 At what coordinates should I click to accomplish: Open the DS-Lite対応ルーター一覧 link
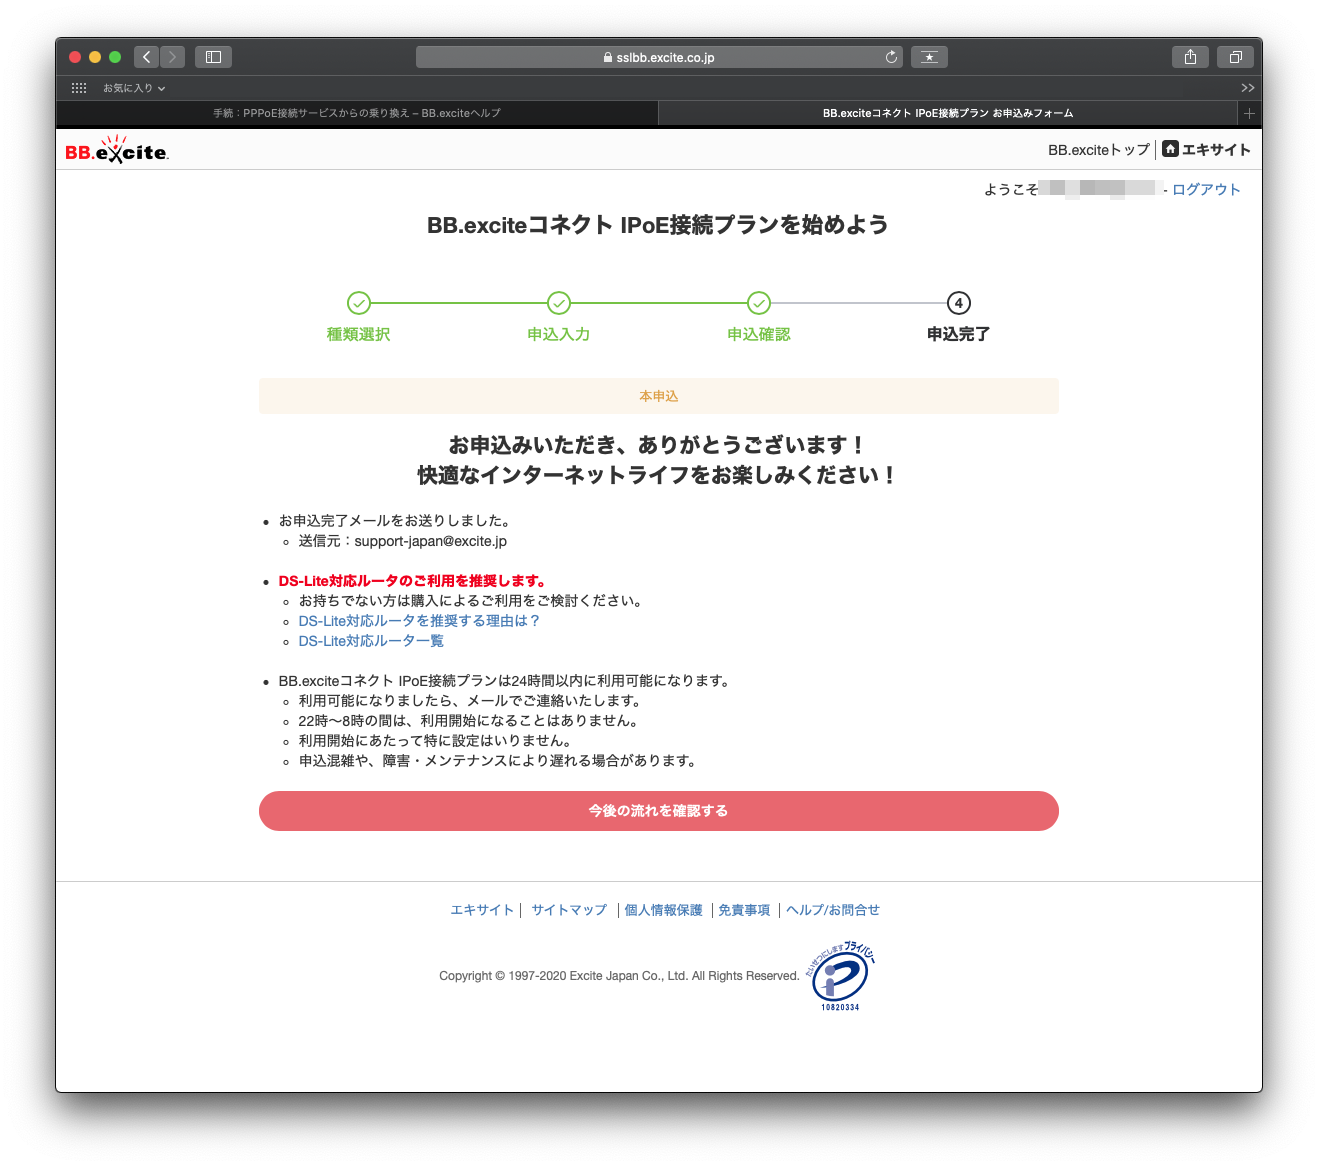371,641
